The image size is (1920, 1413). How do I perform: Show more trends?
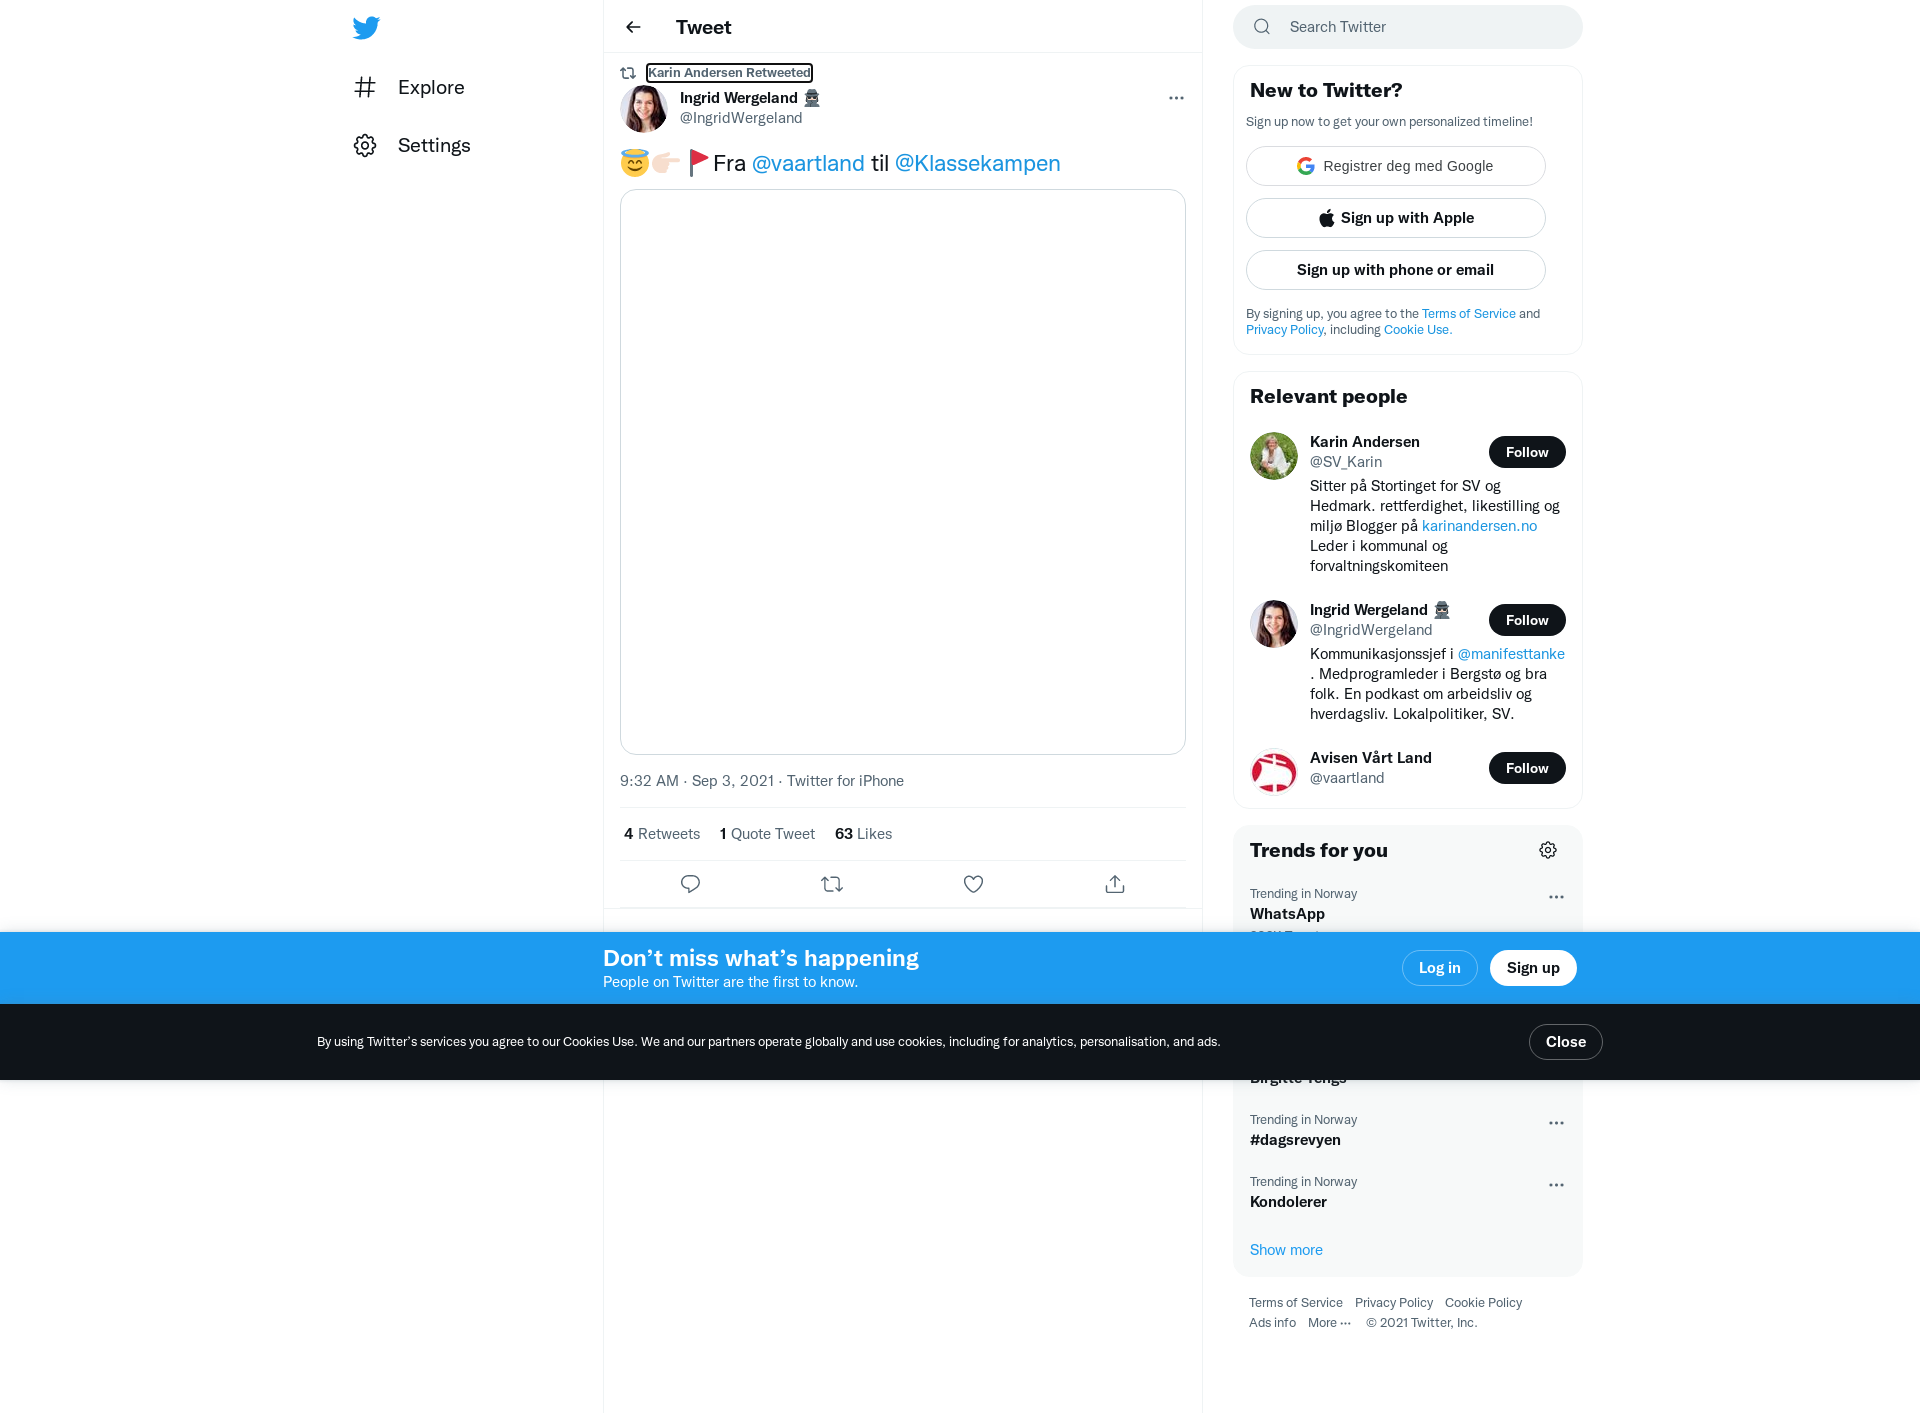coord(1286,1250)
